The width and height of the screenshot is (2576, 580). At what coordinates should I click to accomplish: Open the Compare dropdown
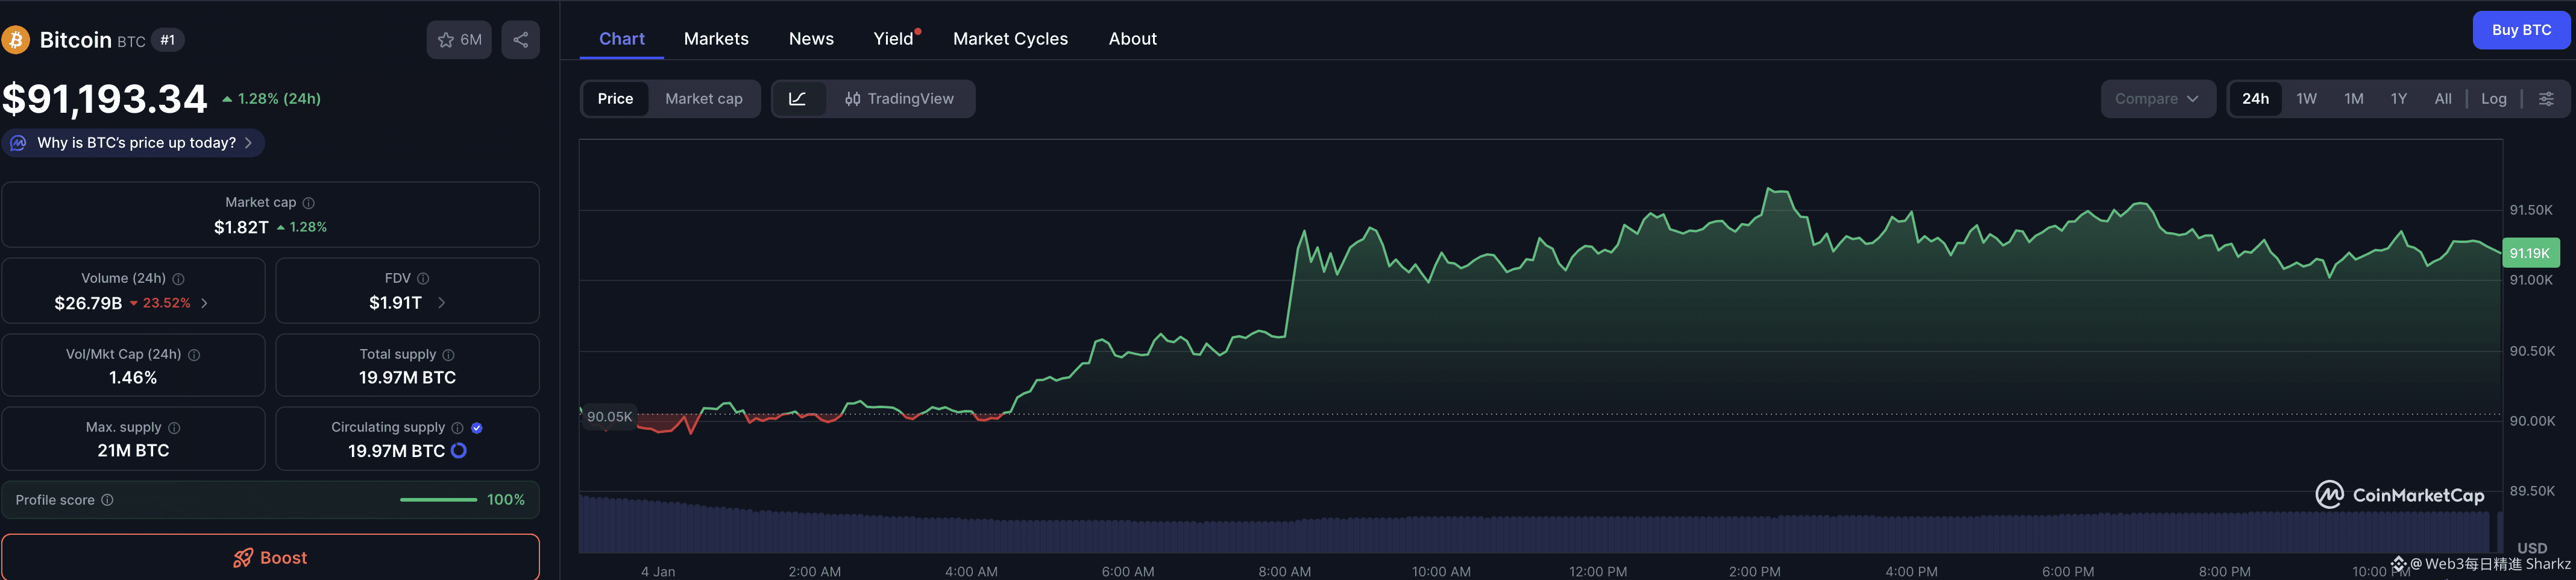2156,99
